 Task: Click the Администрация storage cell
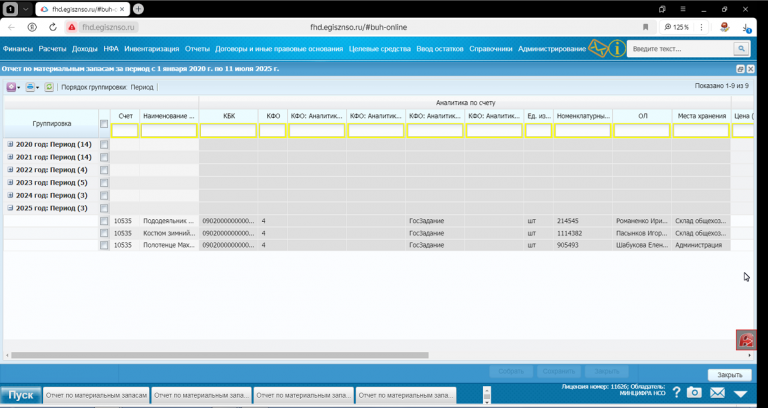tap(701, 245)
